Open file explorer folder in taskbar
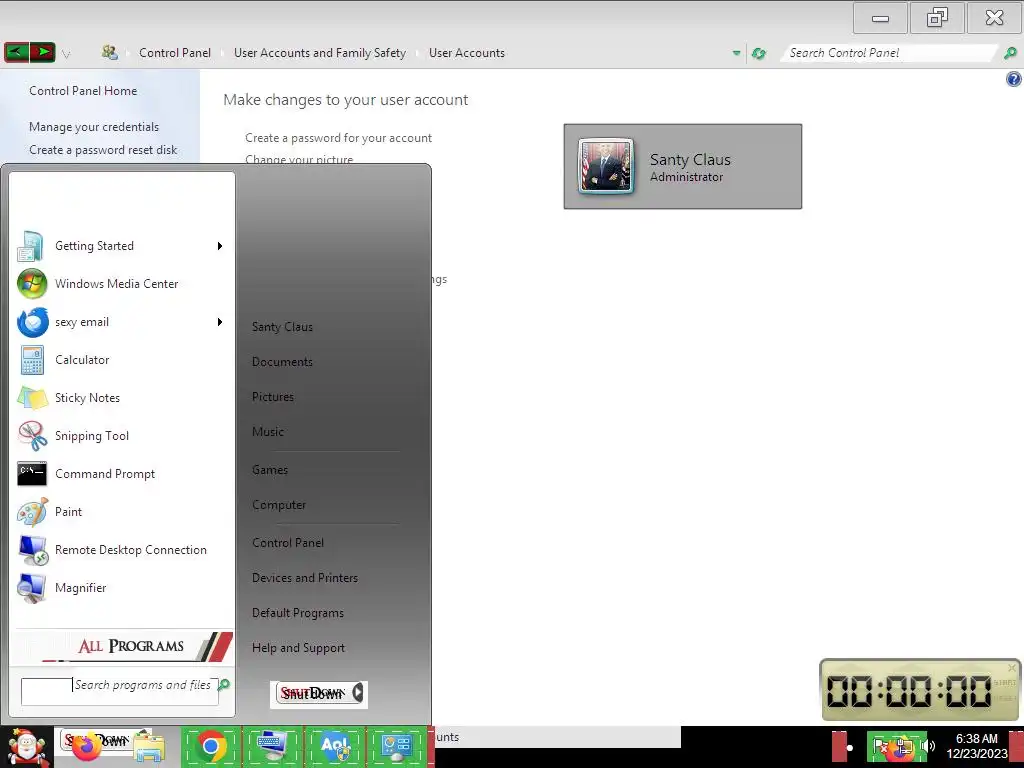The height and width of the screenshot is (768, 1024). pos(149,748)
